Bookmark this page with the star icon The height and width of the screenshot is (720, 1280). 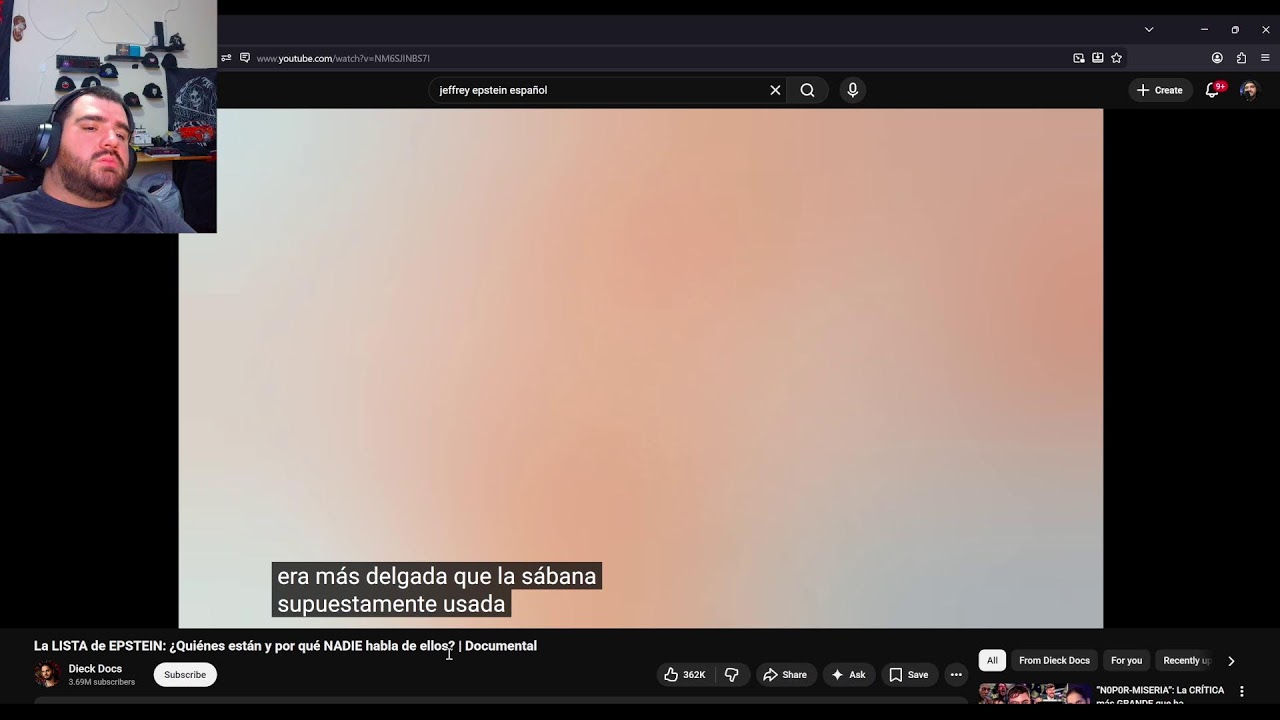tap(1117, 58)
